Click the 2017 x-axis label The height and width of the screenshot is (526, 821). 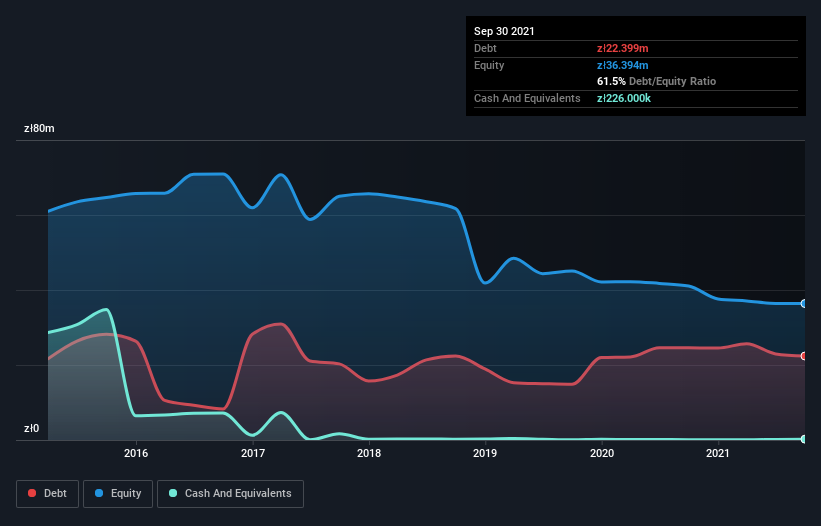(253, 453)
